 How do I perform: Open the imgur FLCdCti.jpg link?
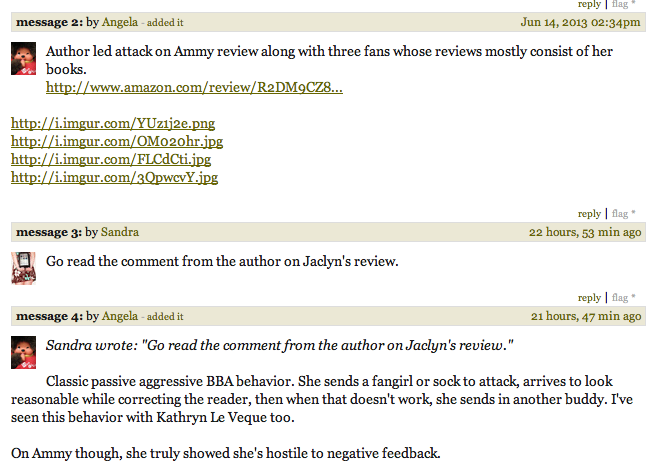[x=111, y=159]
